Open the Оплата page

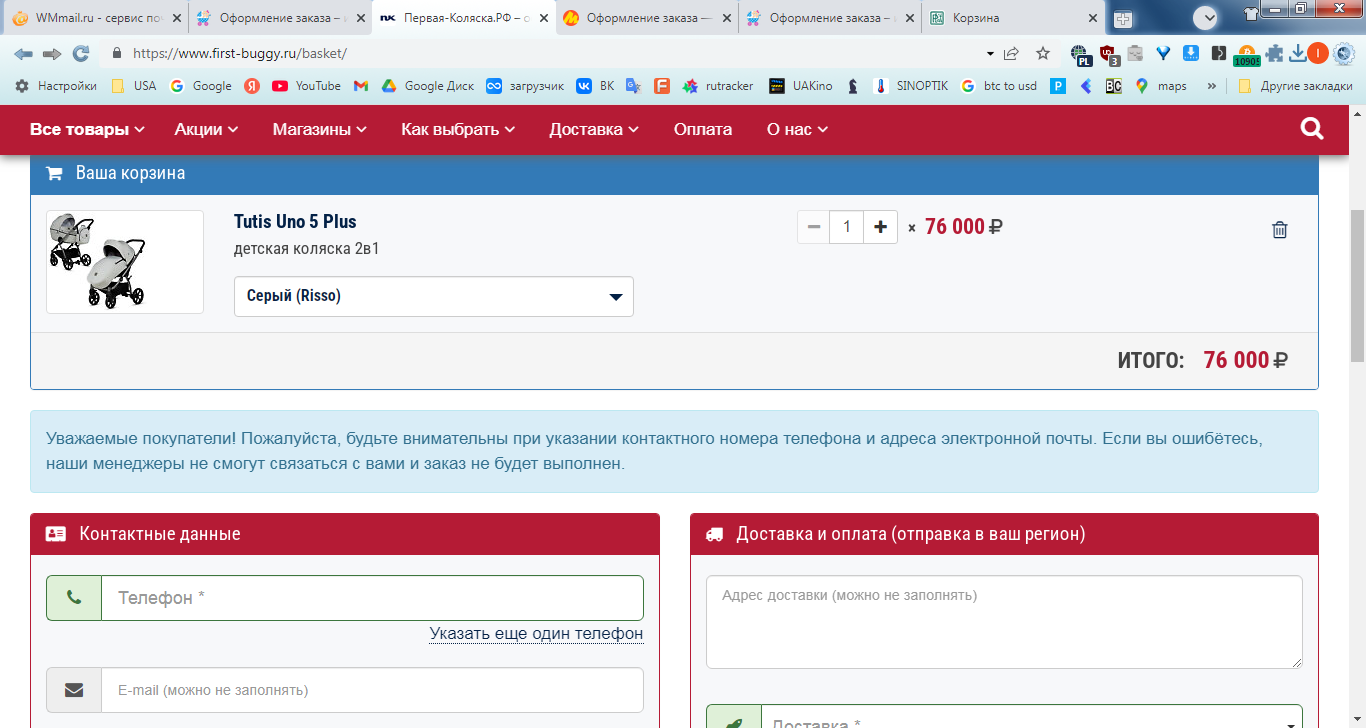(703, 129)
